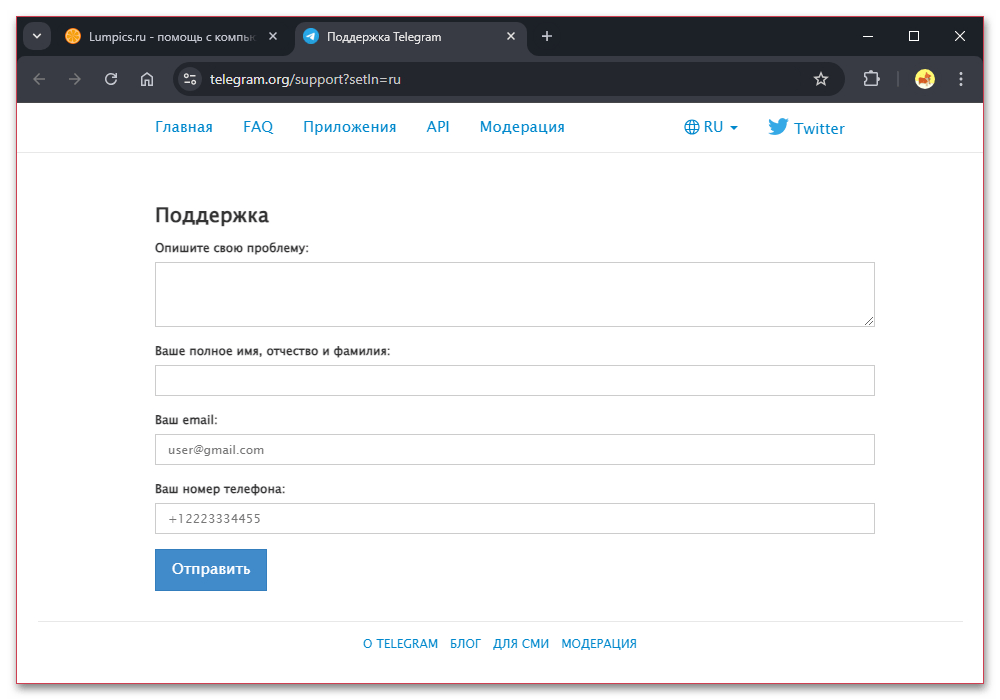Image resolution: width=1000 pixels, height=700 pixels.
Task: Click the email input field
Action: tap(515, 449)
